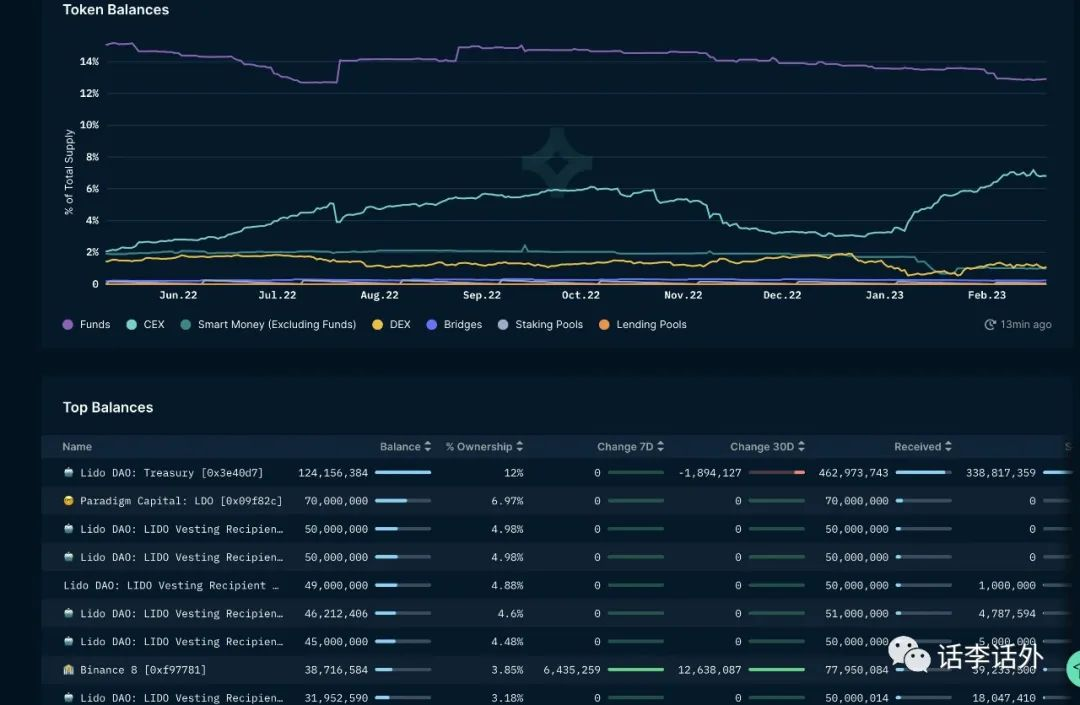Click the refresh icon beside 13min ago
Viewport: 1080px width, 705px height.
pyautogui.click(x=990, y=324)
